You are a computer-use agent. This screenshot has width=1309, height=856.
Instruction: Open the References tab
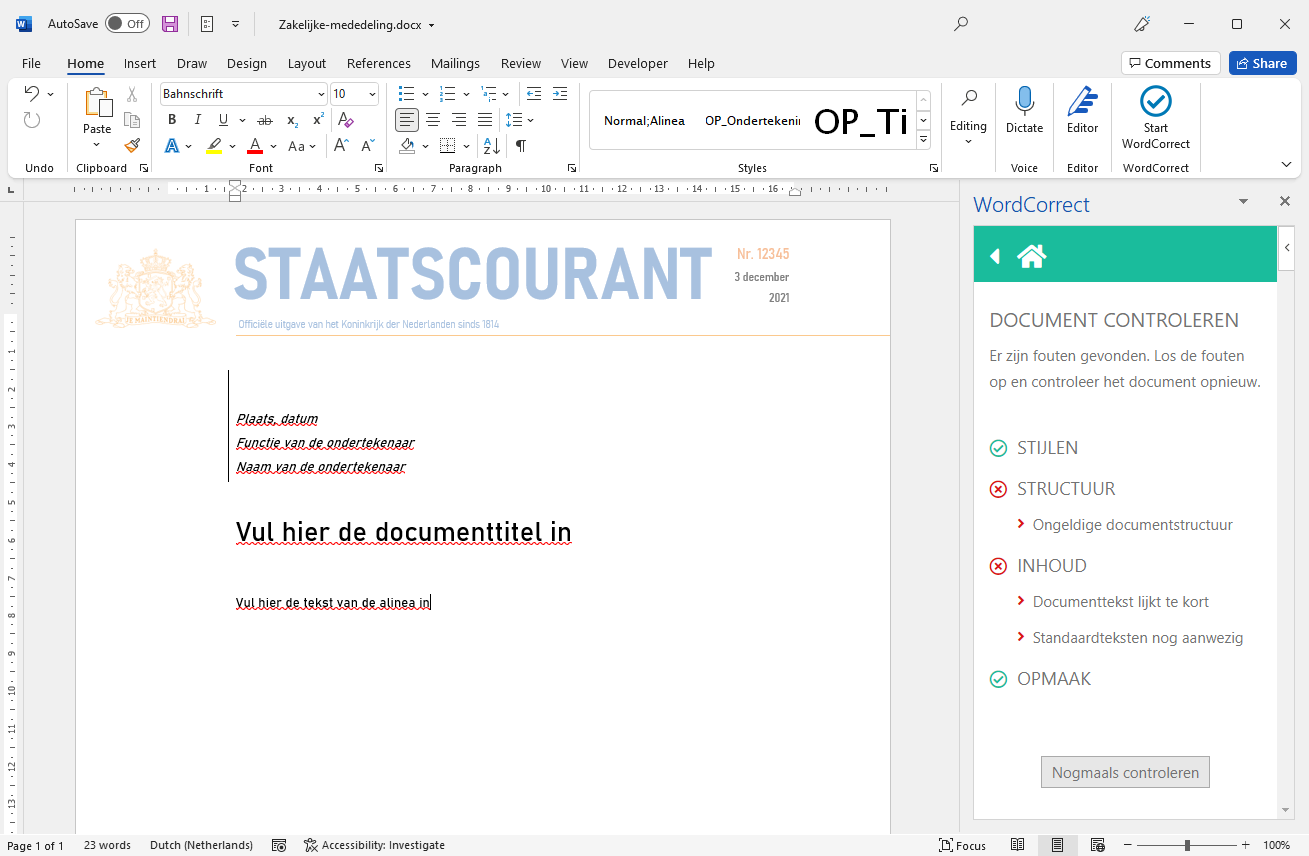(x=379, y=63)
